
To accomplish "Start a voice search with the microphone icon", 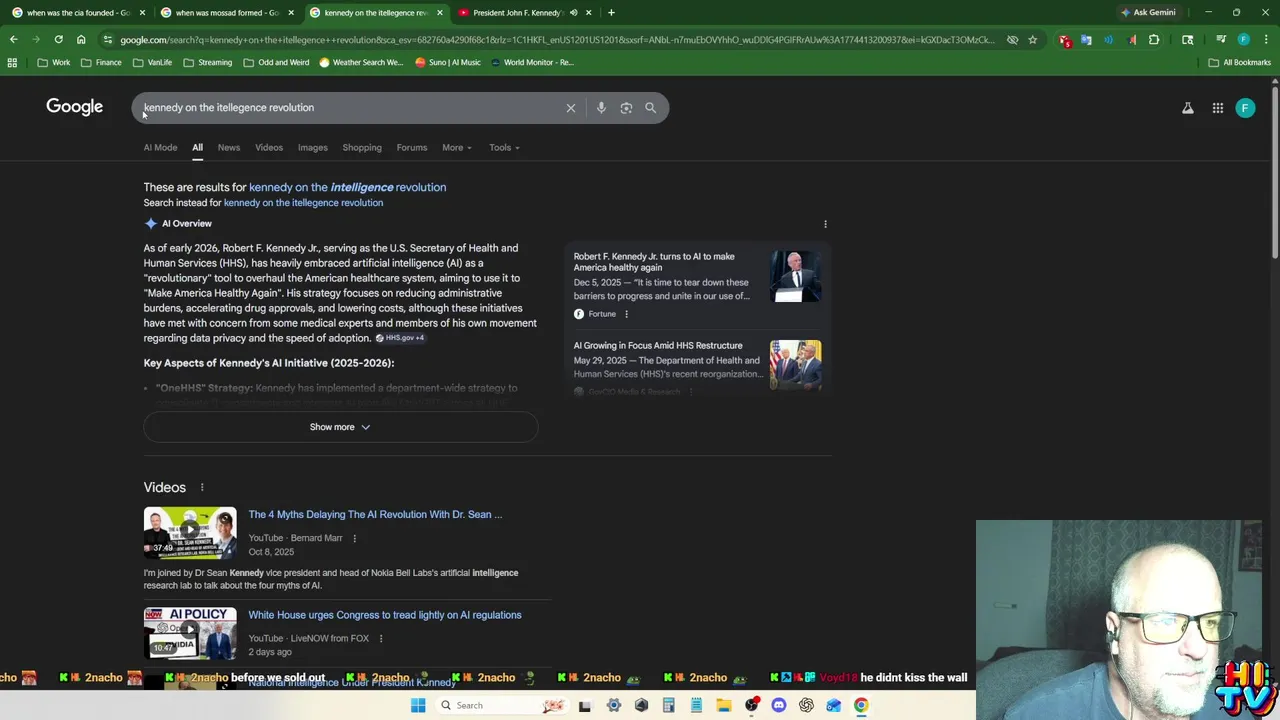I will (601, 108).
